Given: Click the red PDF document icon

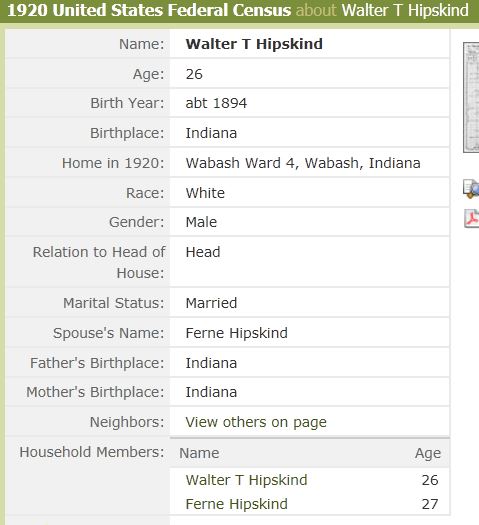Looking at the screenshot, I should [x=472, y=218].
